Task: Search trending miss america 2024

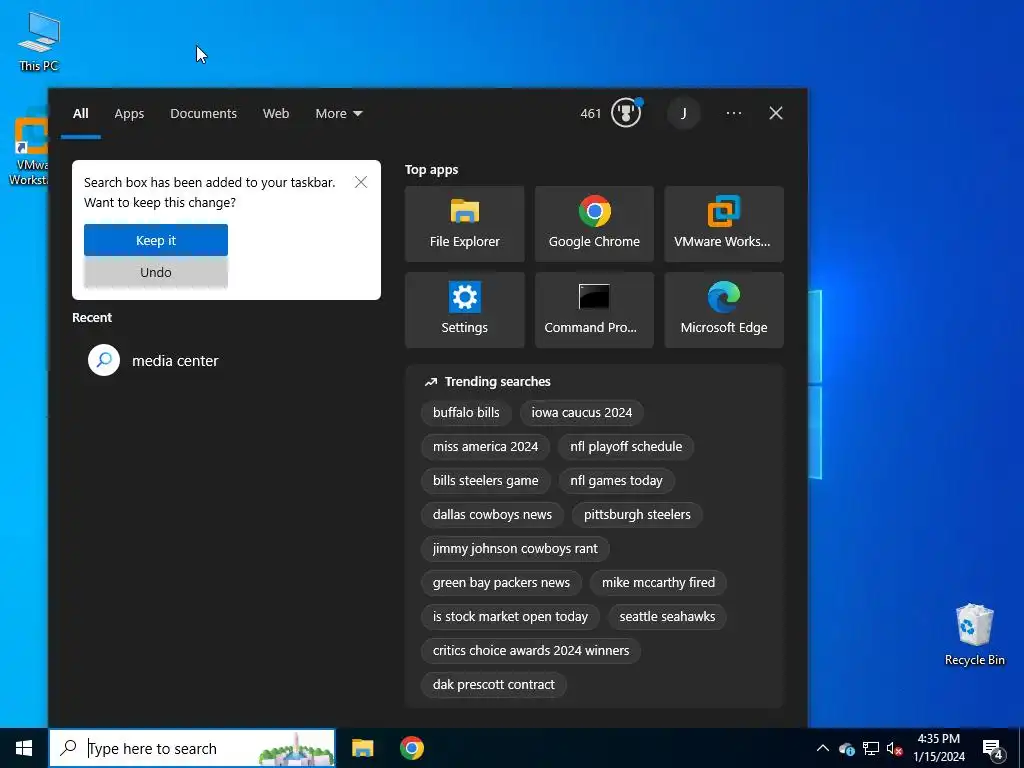Action: click(485, 447)
